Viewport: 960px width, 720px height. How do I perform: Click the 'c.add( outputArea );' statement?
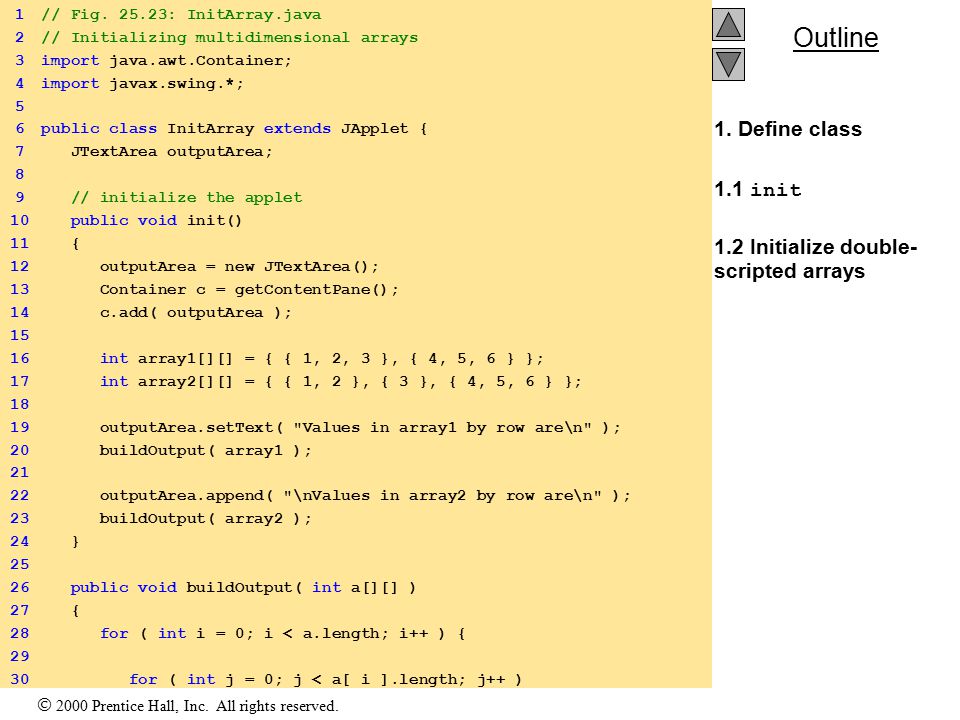click(x=196, y=313)
